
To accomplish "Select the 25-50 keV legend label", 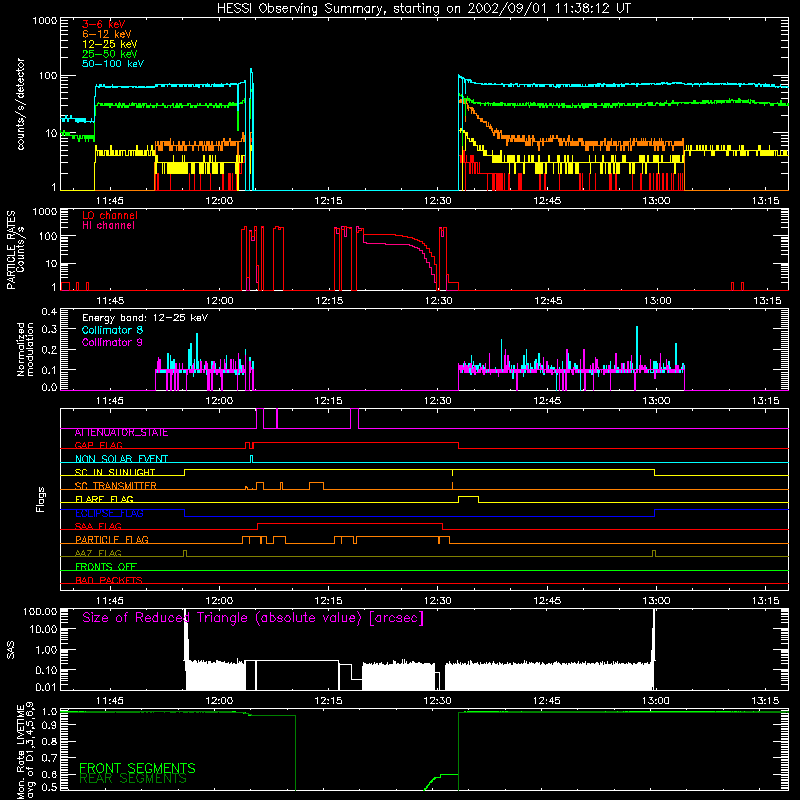I will pos(109,54).
